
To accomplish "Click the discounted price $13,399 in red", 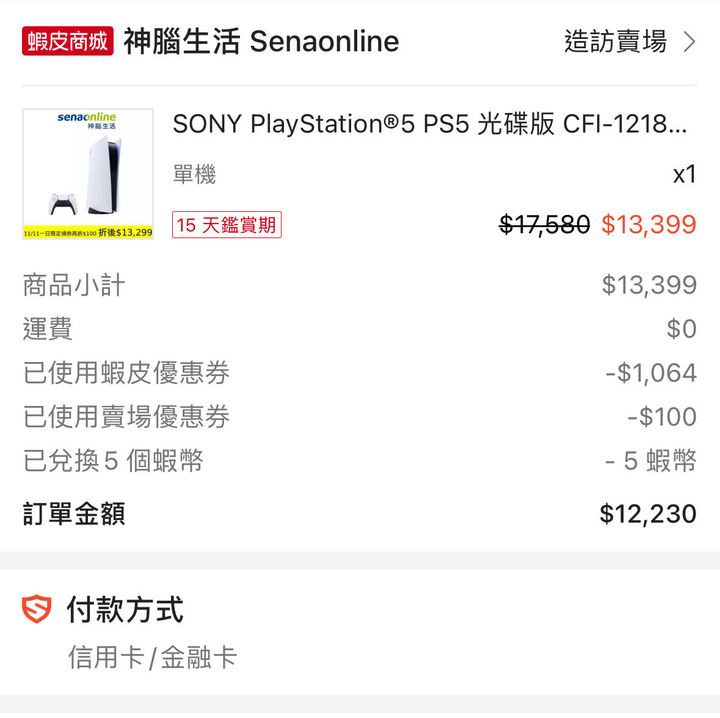I will [649, 224].
